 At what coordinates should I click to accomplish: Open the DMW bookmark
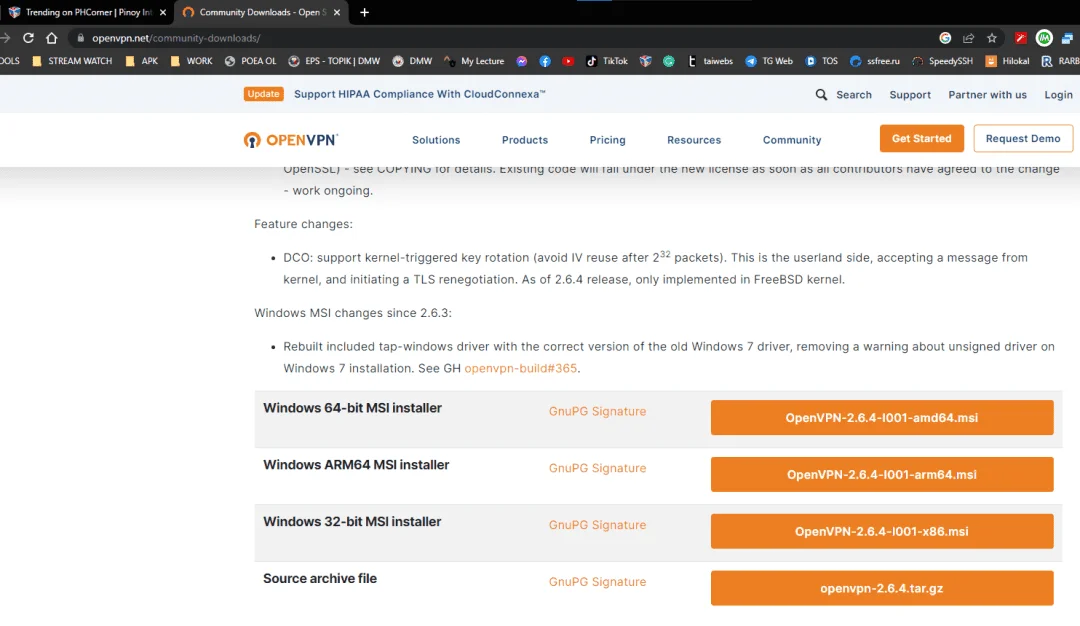(x=413, y=61)
